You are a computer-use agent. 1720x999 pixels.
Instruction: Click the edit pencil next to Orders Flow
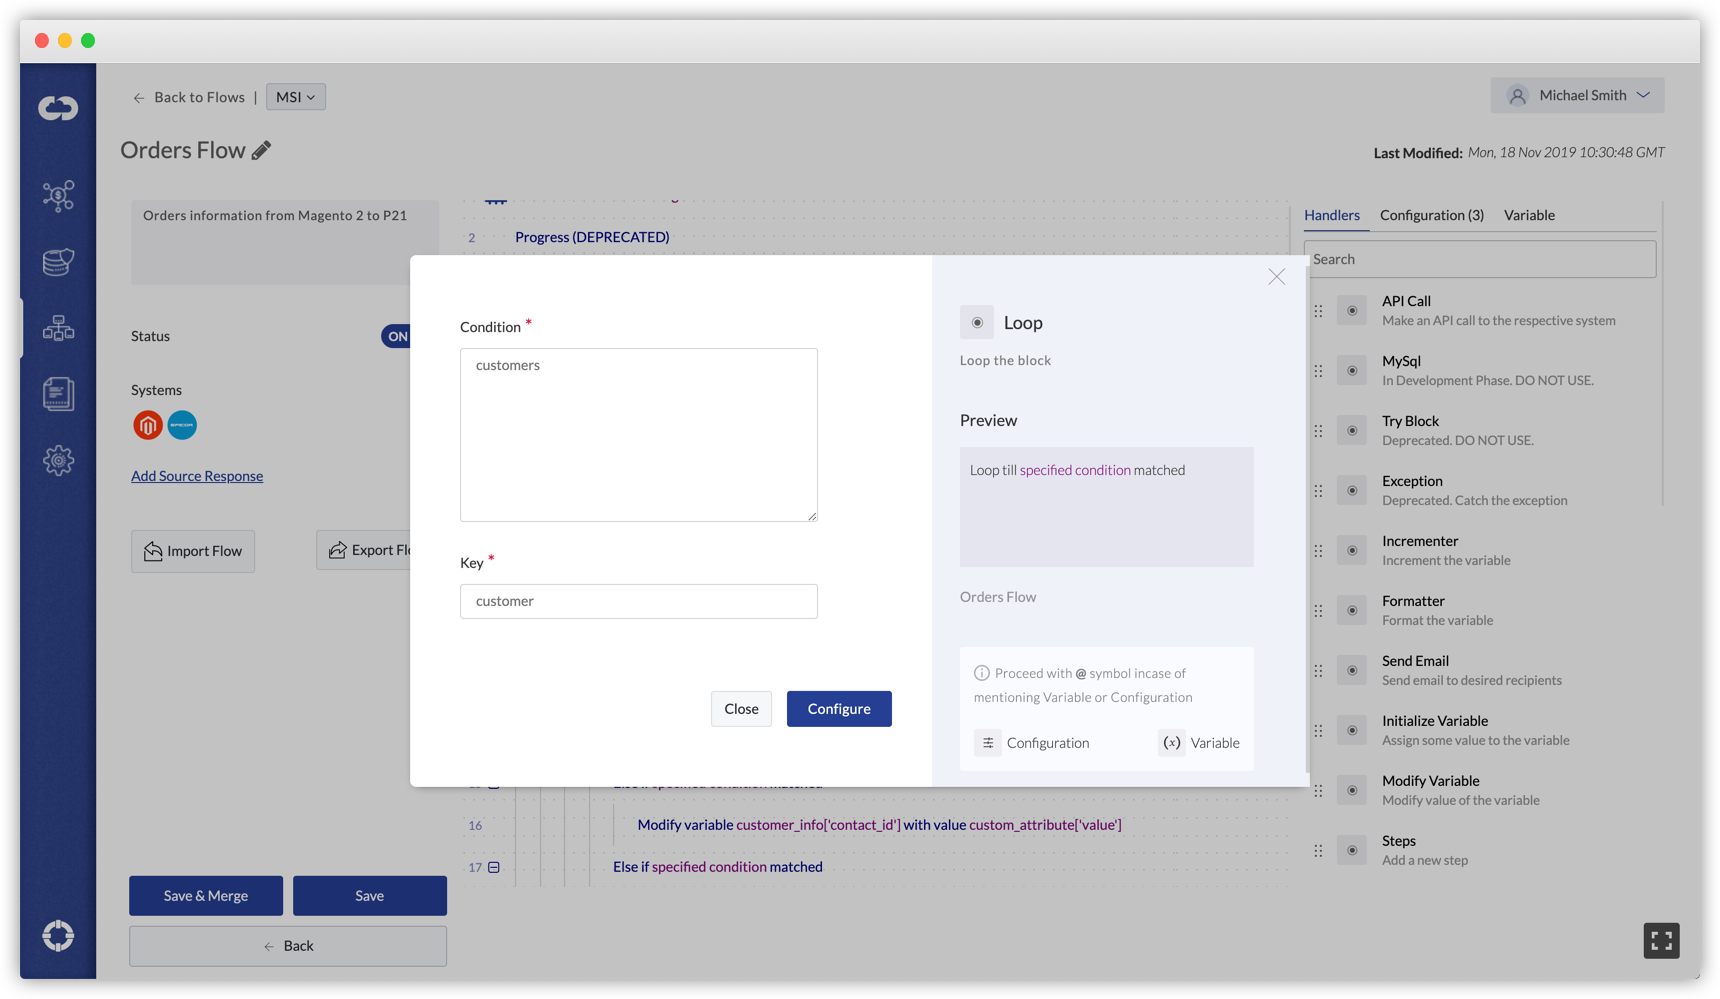tap(261, 151)
